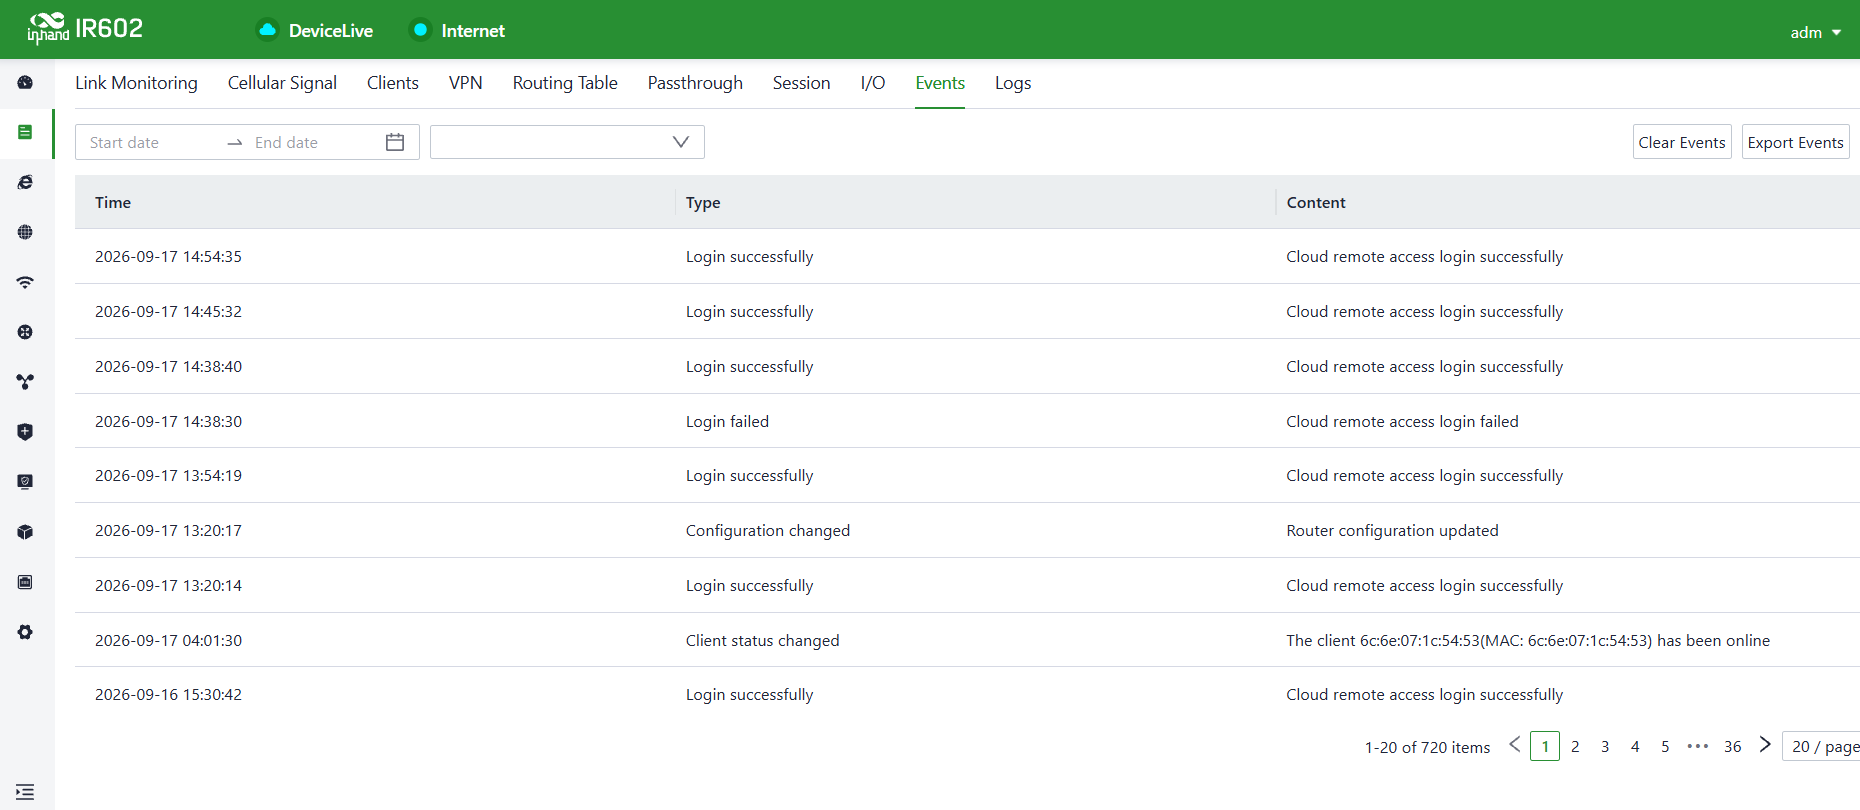The image size is (1860, 810).
Task: Open the system gear settings sidebar icon
Action: click(25, 632)
